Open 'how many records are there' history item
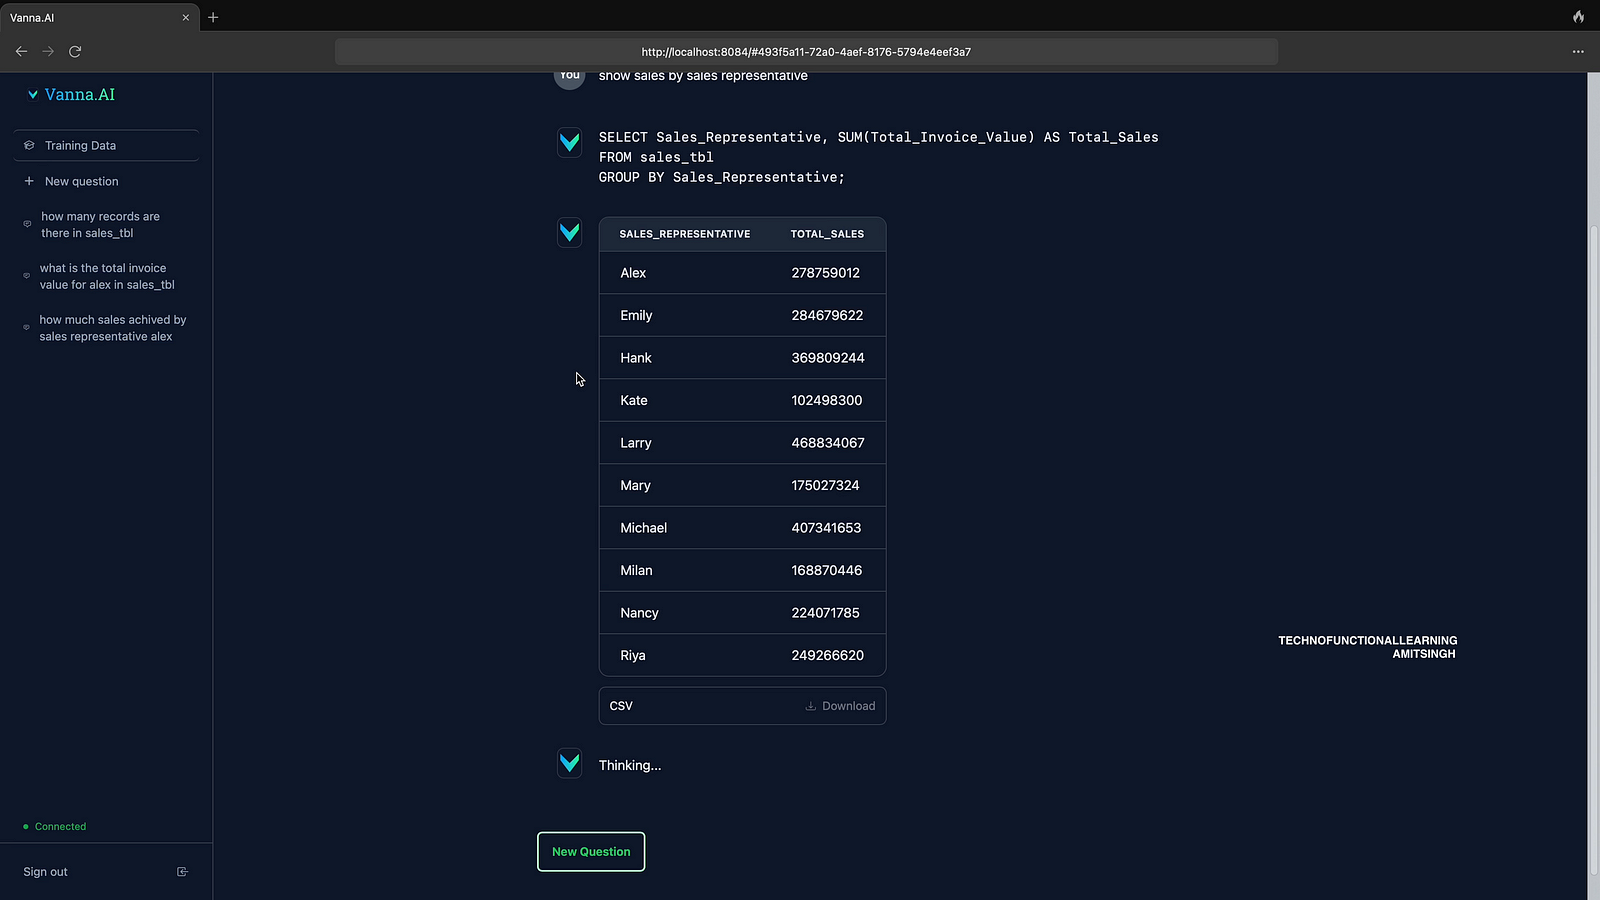 pyautogui.click(x=100, y=225)
